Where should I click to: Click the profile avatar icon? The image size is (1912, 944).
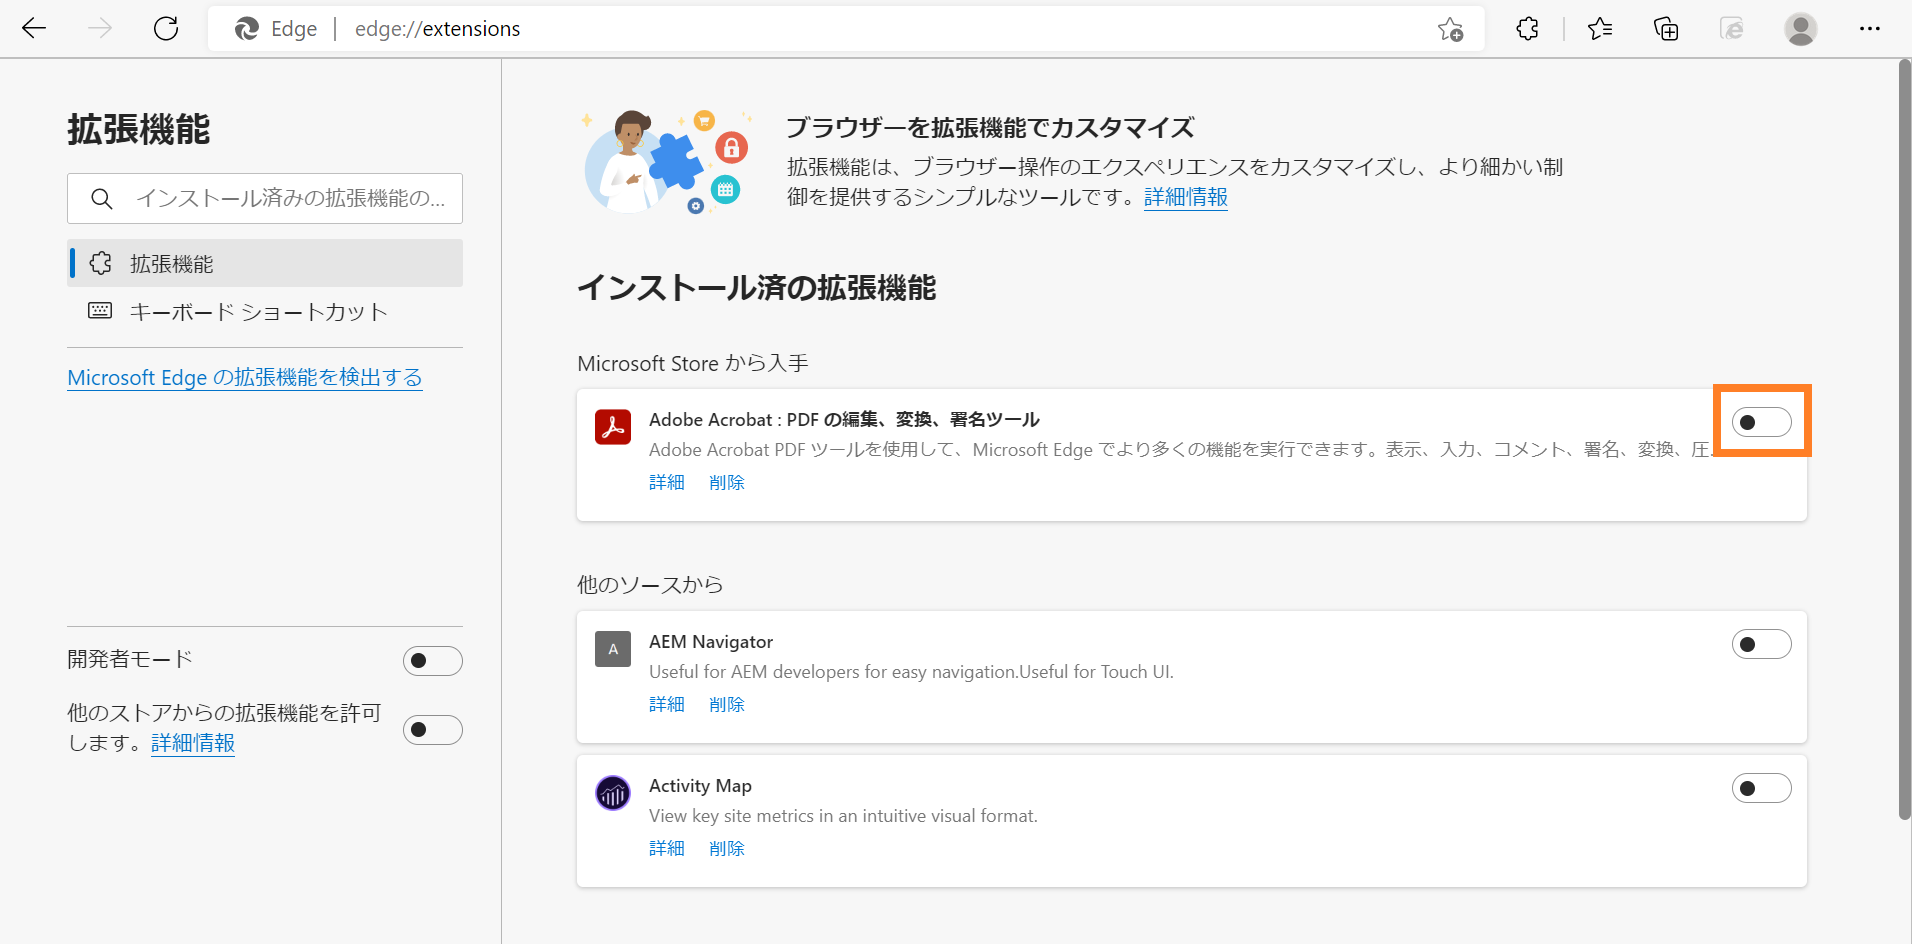tap(1800, 28)
